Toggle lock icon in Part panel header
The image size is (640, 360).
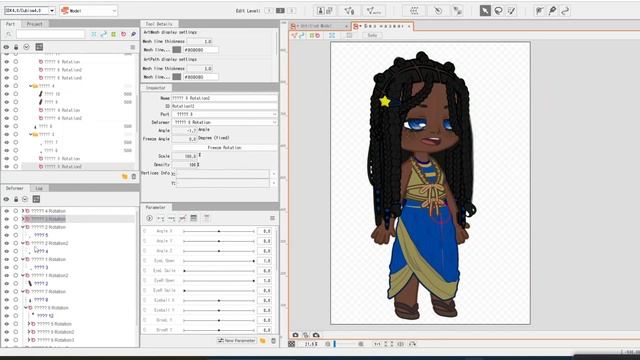coord(16,47)
